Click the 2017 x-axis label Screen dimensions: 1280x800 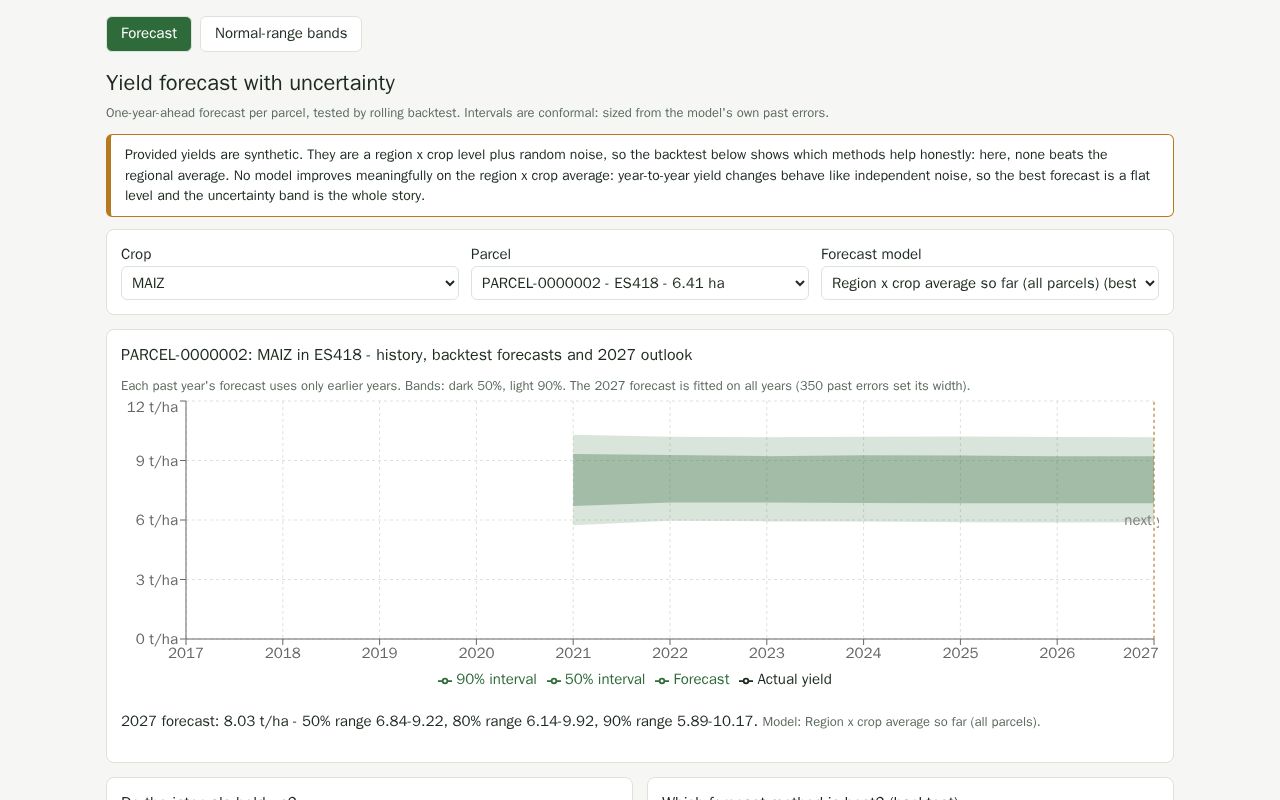(x=186, y=653)
